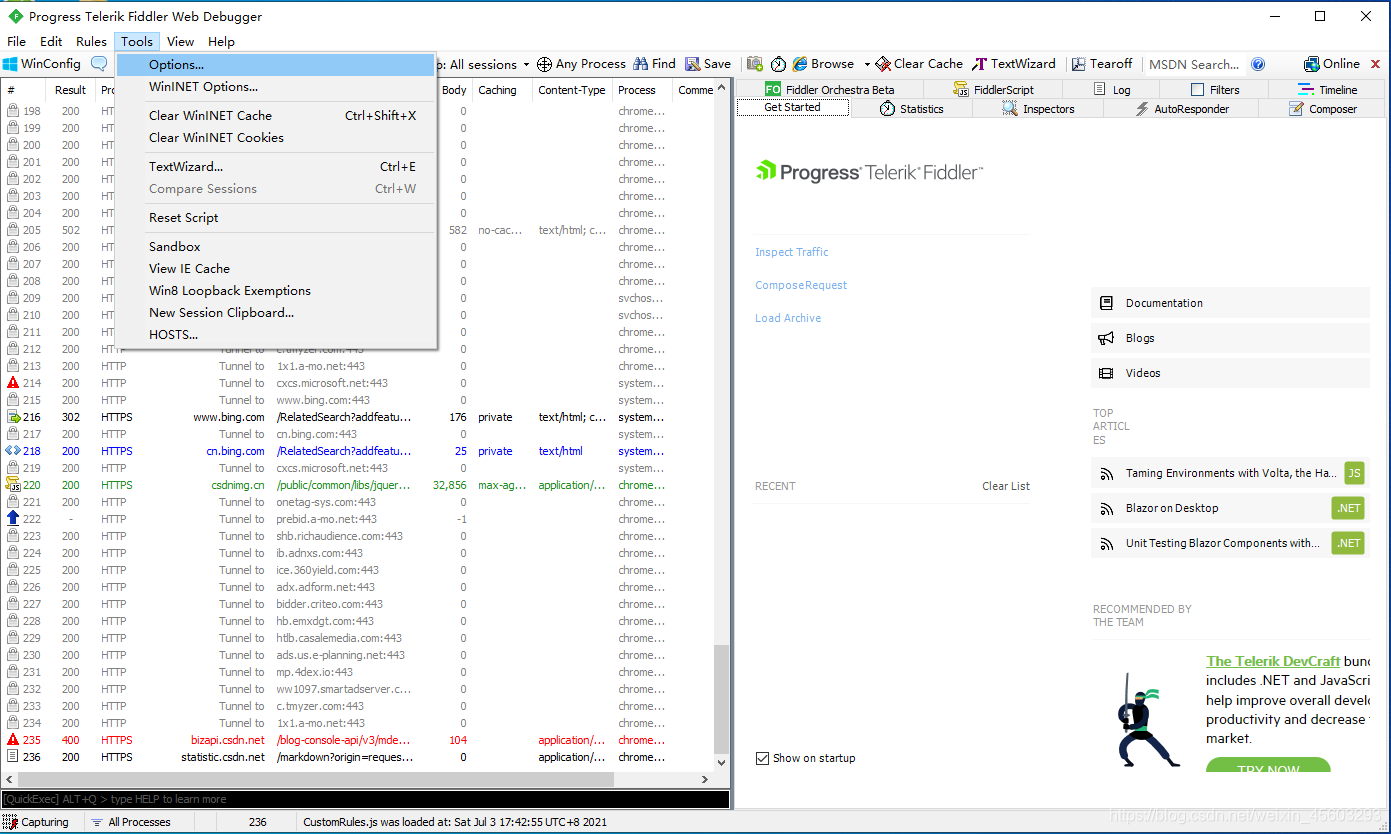The height and width of the screenshot is (834, 1391).
Task: Choose New Session Clipboard... entry
Action: (276, 313)
